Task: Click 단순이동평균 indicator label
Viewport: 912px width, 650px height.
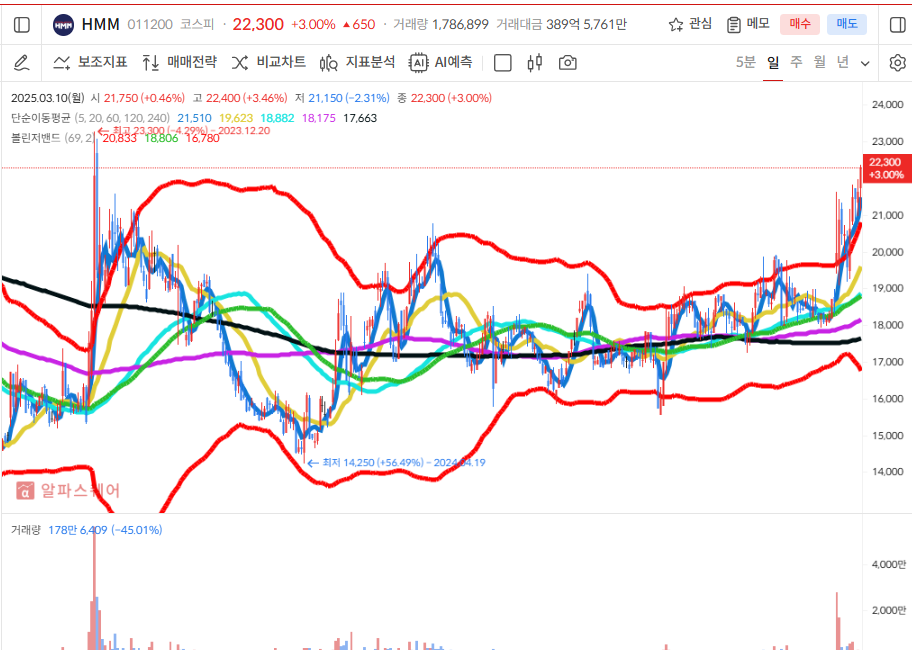Action: [41, 118]
